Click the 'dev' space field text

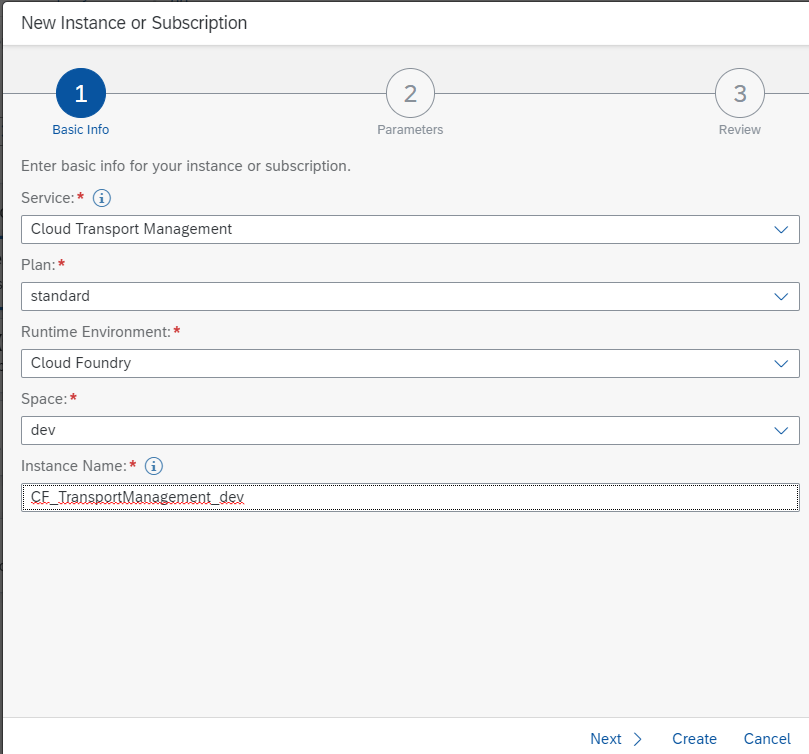tap(43, 430)
